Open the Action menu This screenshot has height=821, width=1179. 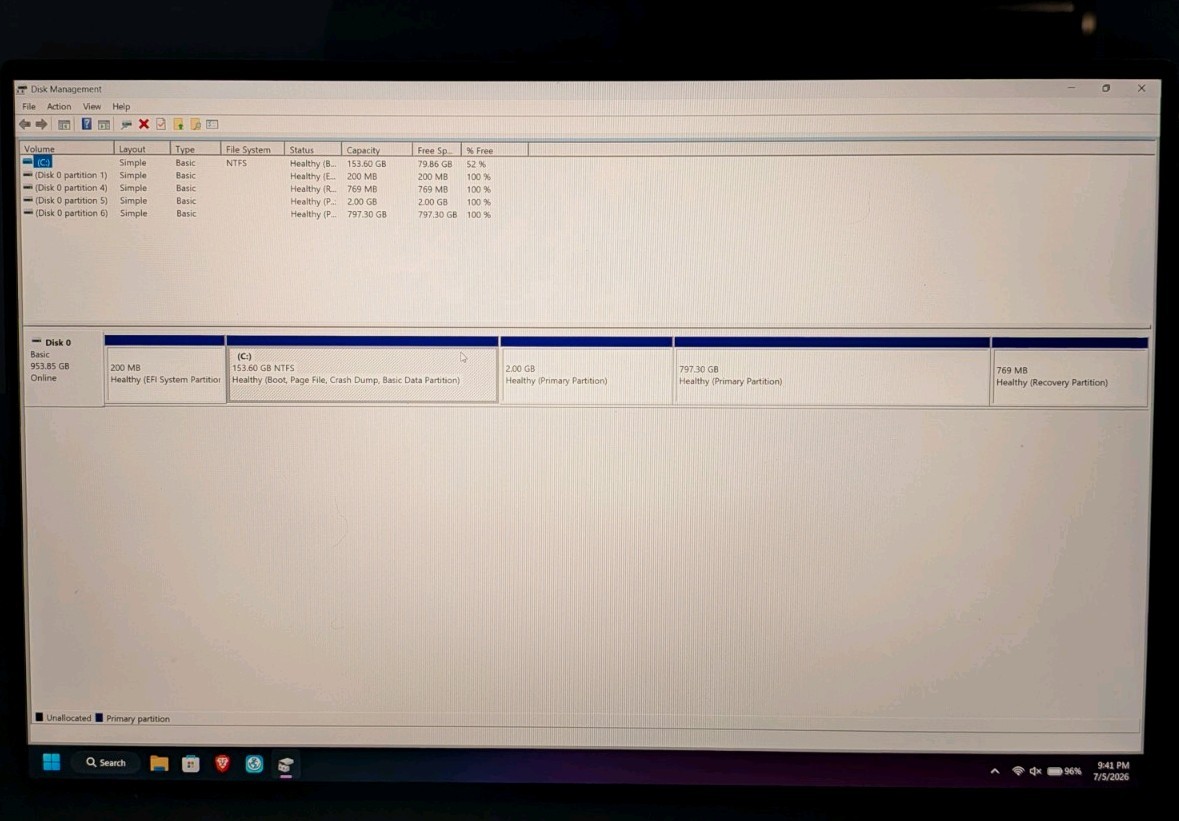[x=59, y=107]
